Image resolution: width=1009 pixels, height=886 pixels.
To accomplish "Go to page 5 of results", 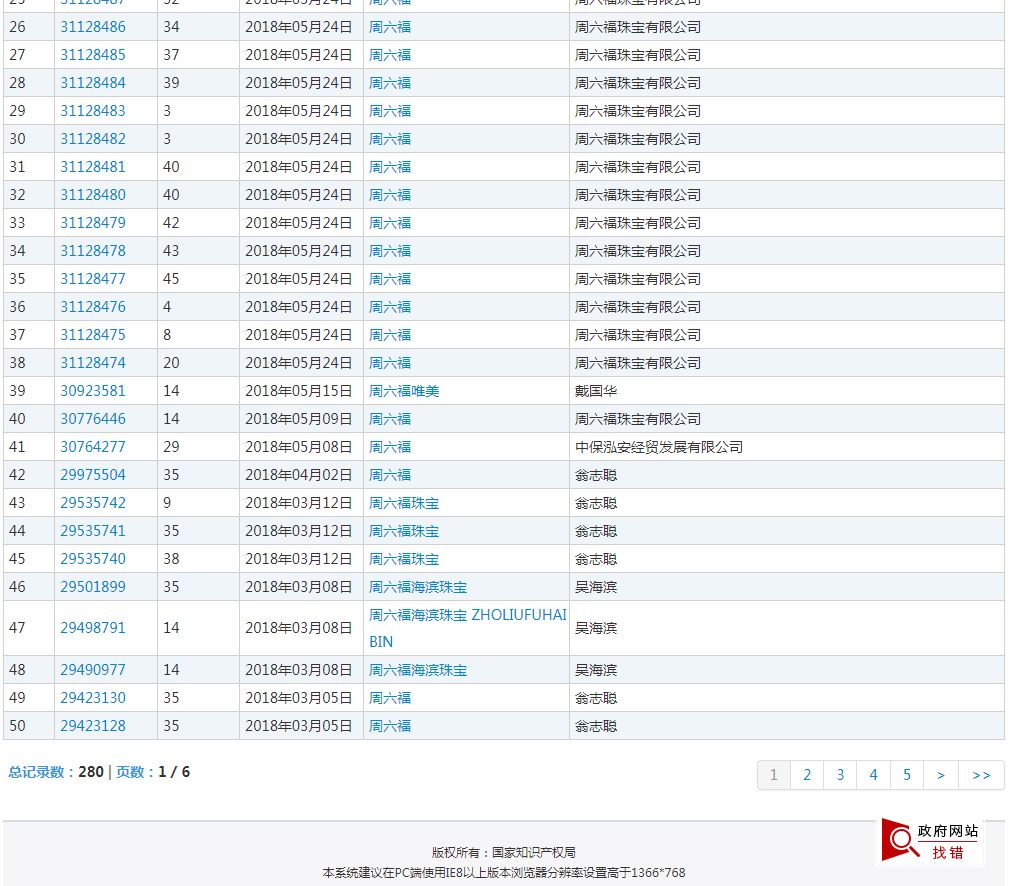I will click(x=907, y=775).
